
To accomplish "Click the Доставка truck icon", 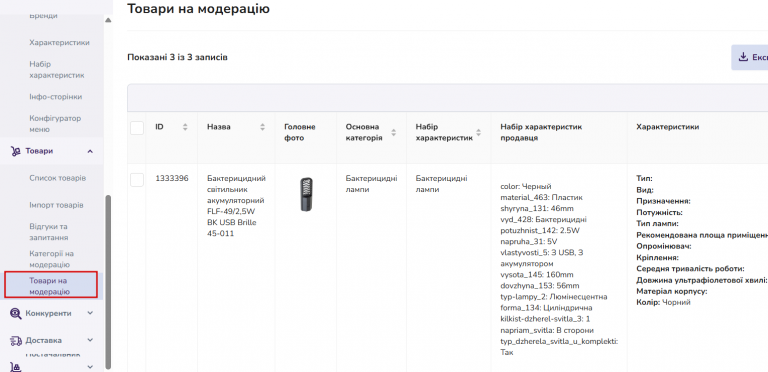I will click(x=16, y=341).
